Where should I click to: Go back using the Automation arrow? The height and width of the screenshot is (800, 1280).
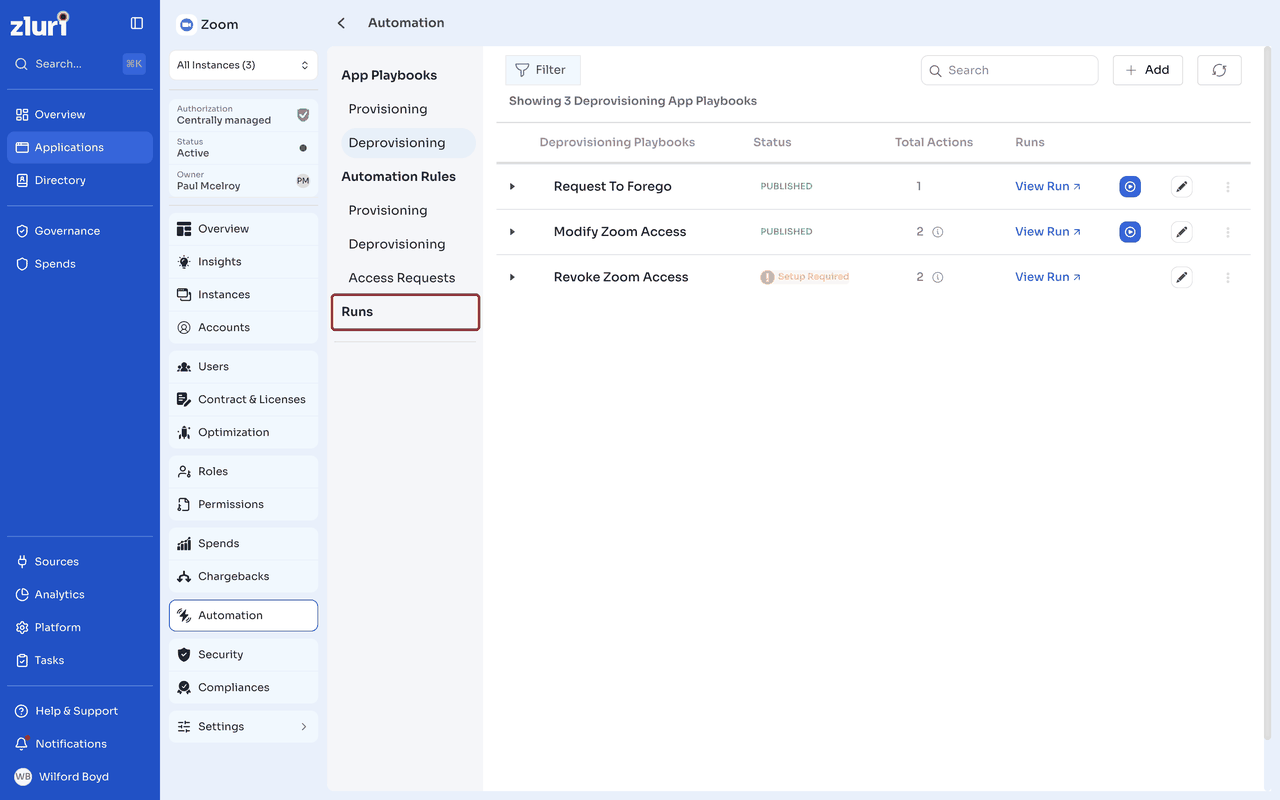[x=341, y=23]
